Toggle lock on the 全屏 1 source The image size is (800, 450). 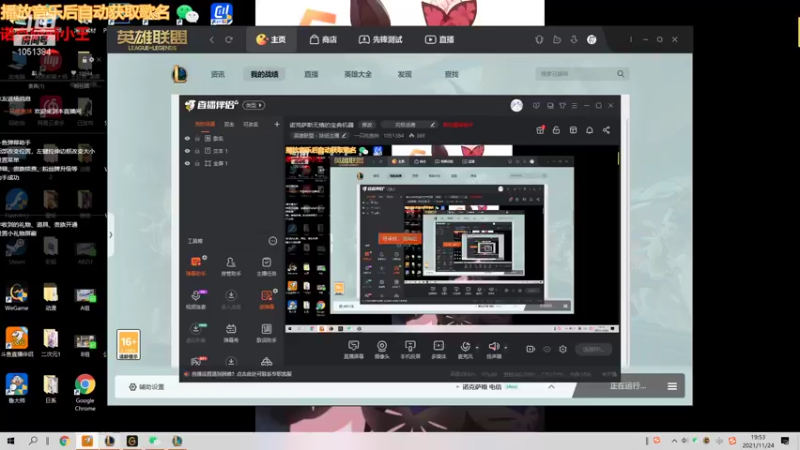click(x=197, y=163)
